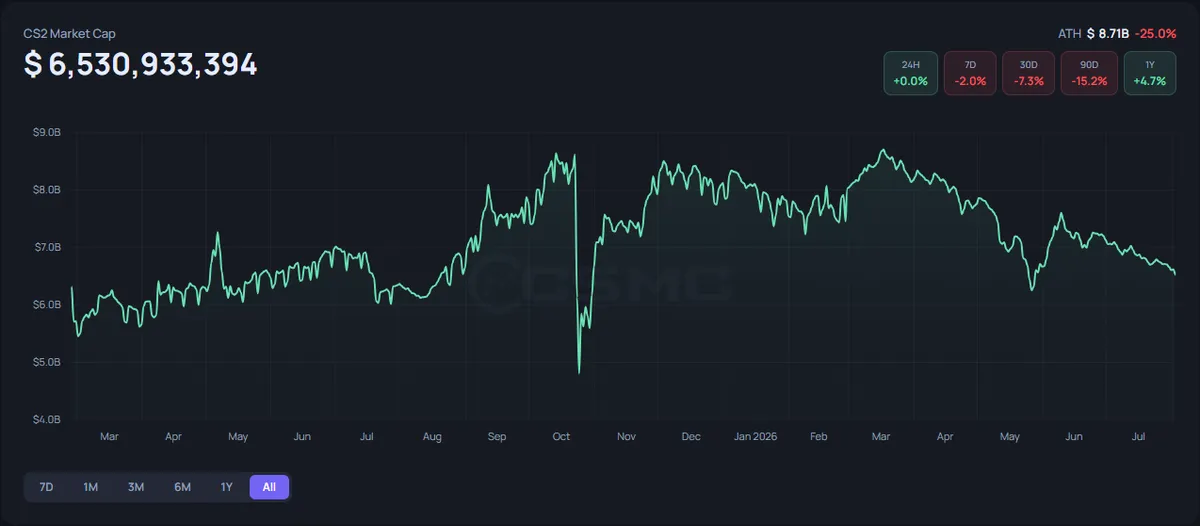Viewport: 1200px width, 526px height.
Task: Click the Sep x-axis label
Action: [x=497, y=437]
